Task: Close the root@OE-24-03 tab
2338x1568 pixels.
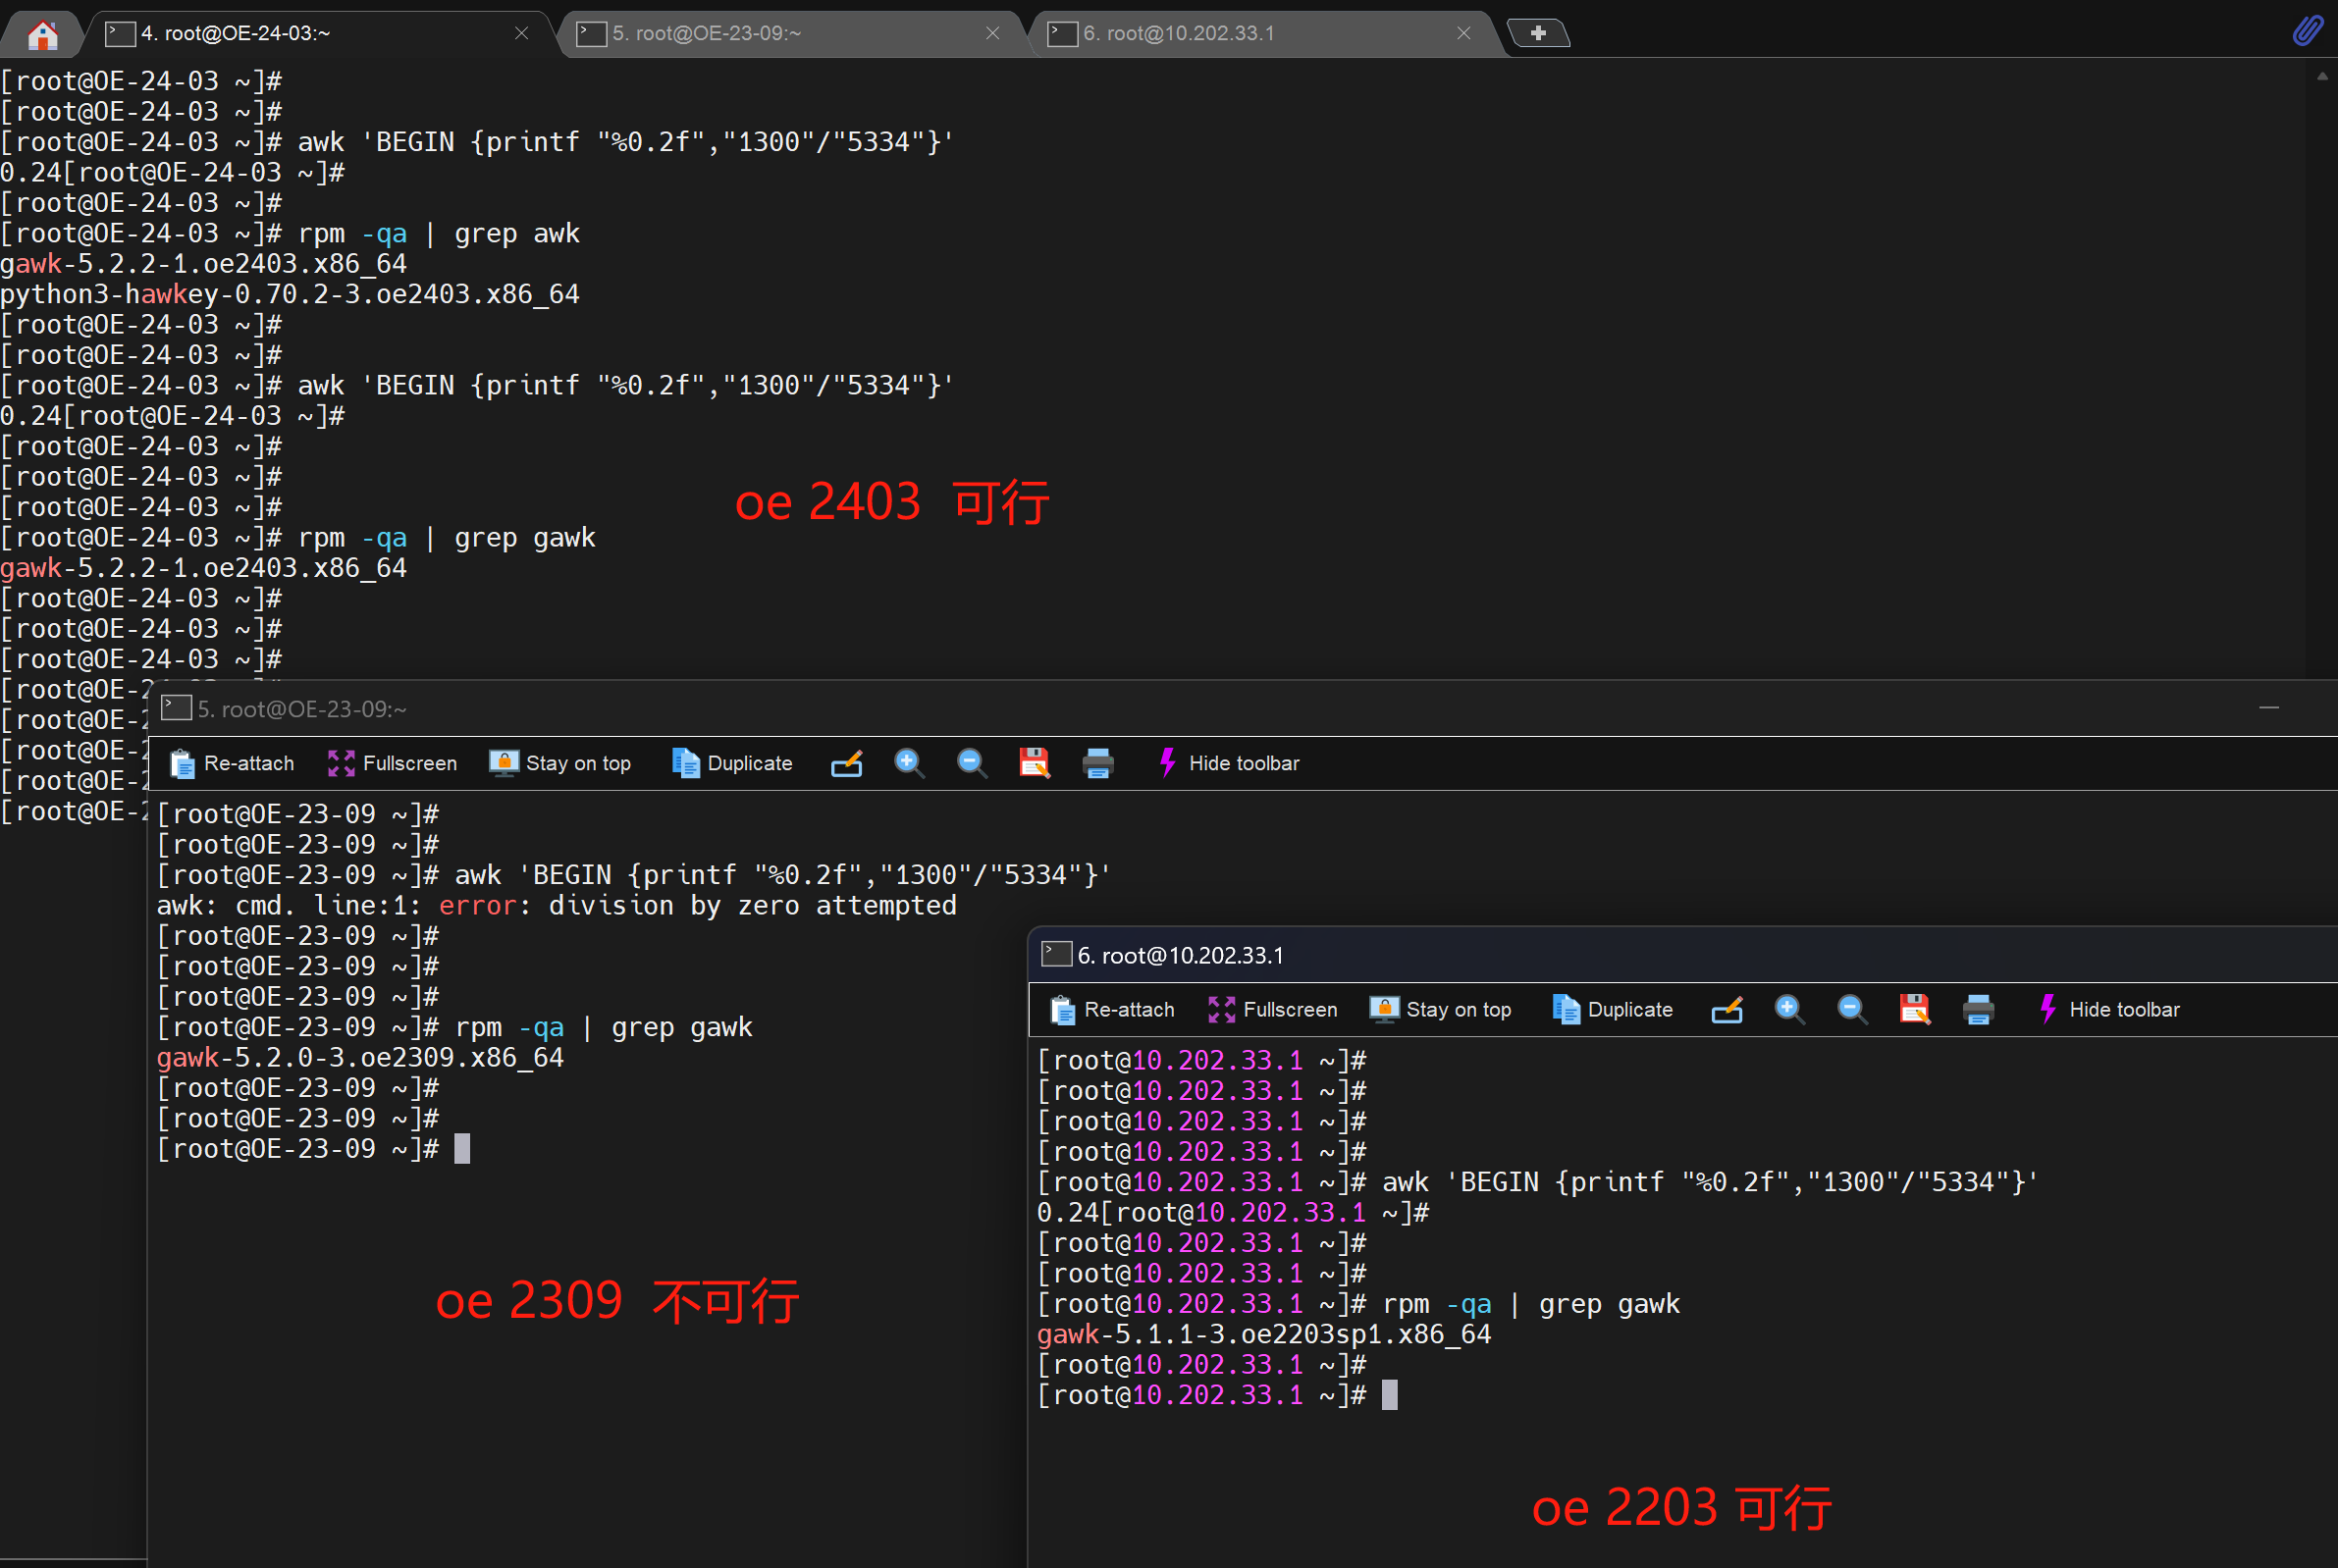Action: click(x=521, y=33)
